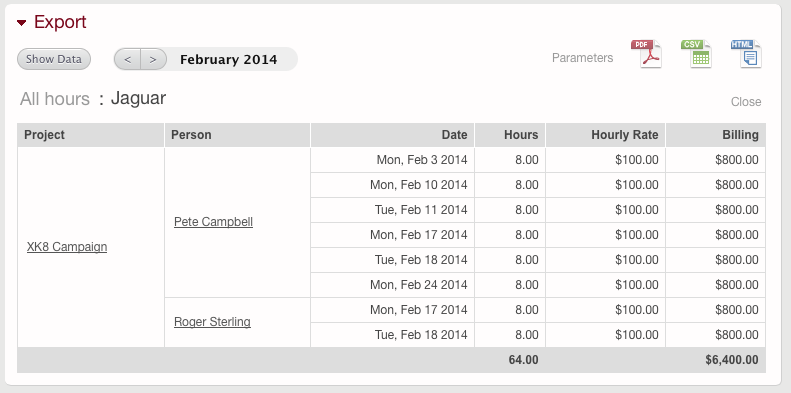Sort by the Date column header

392,135
